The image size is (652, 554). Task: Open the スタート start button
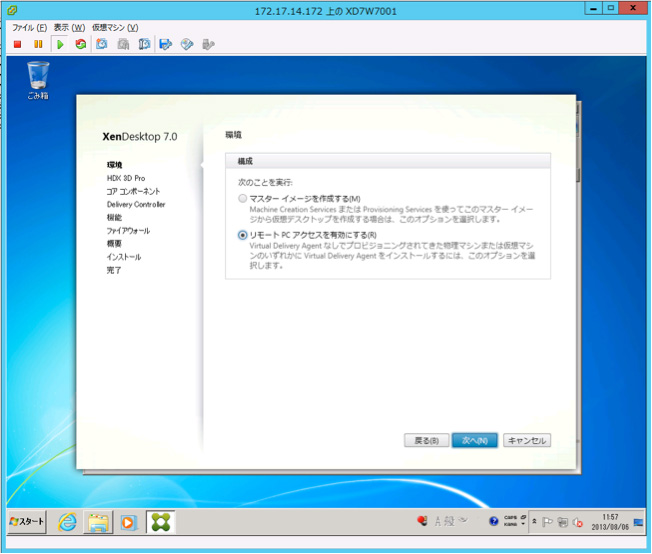tap(27, 522)
